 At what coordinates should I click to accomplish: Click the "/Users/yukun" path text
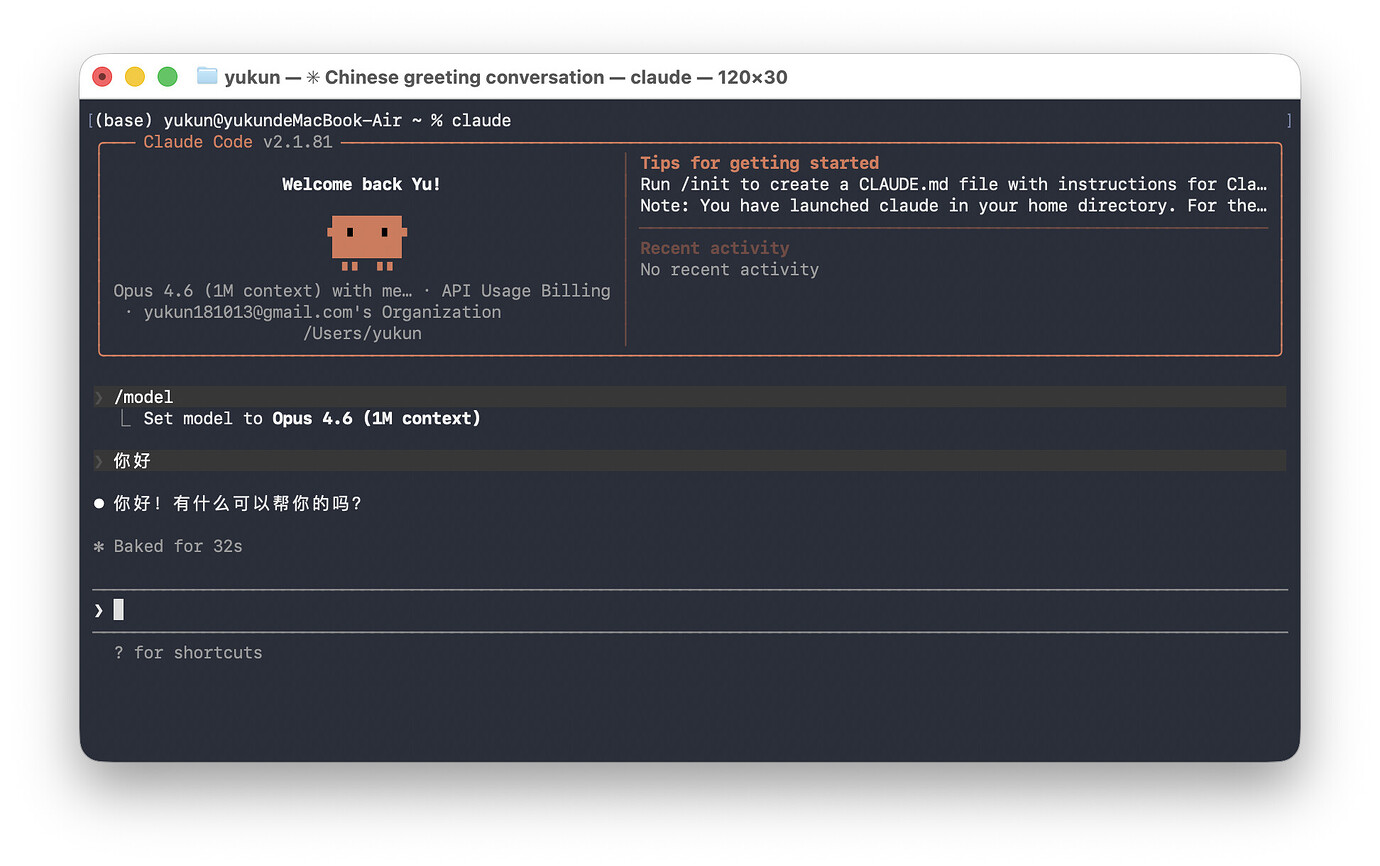coord(362,334)
